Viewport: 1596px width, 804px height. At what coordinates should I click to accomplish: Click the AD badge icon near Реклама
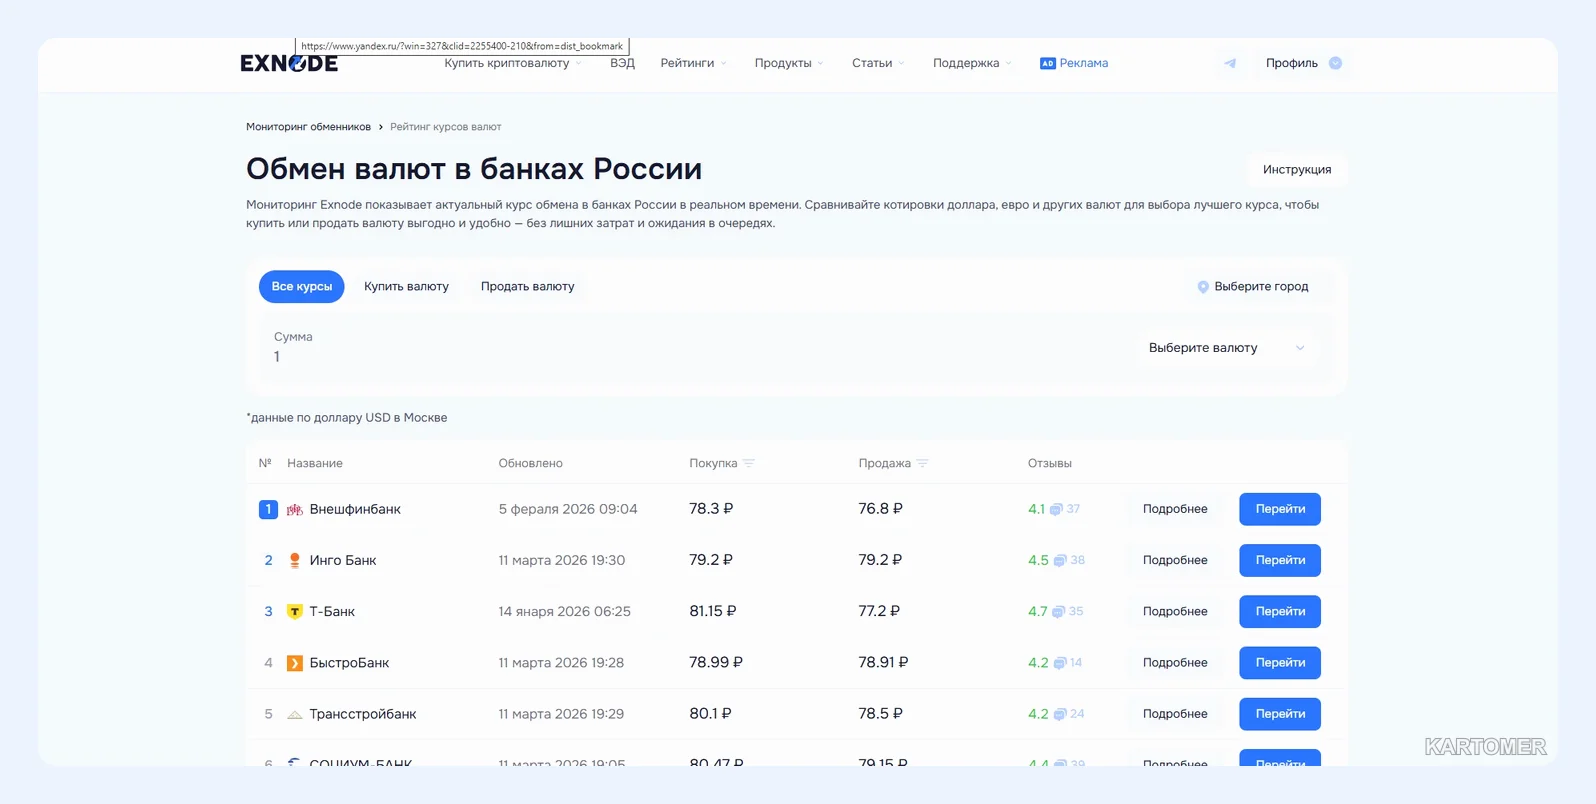click(x=1047, y=63)
